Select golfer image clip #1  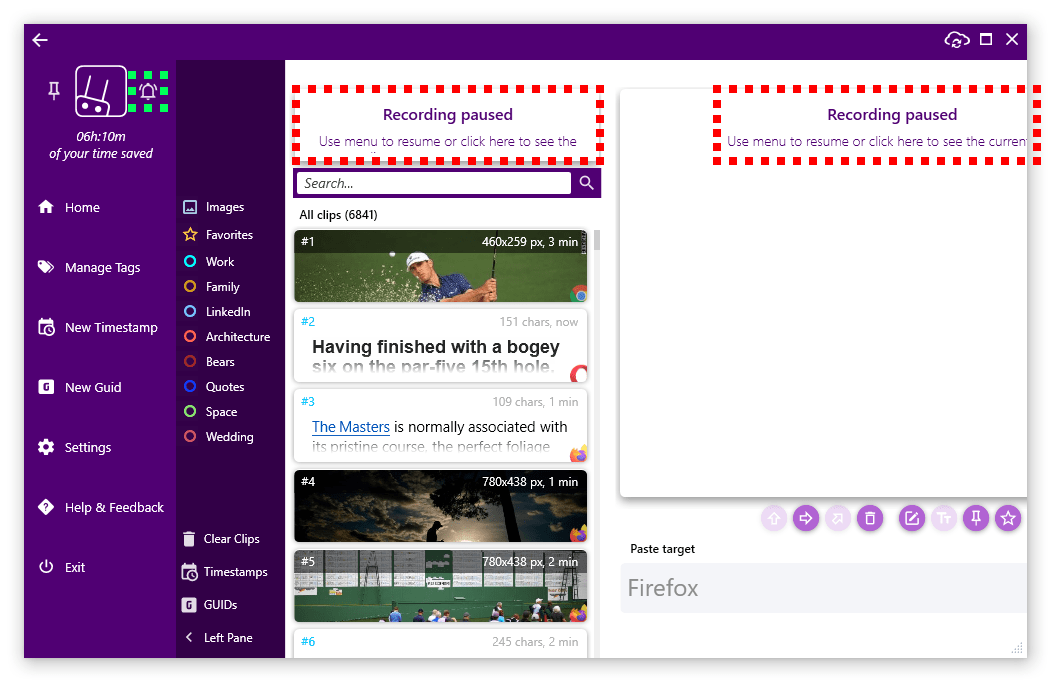pos(440,266)
